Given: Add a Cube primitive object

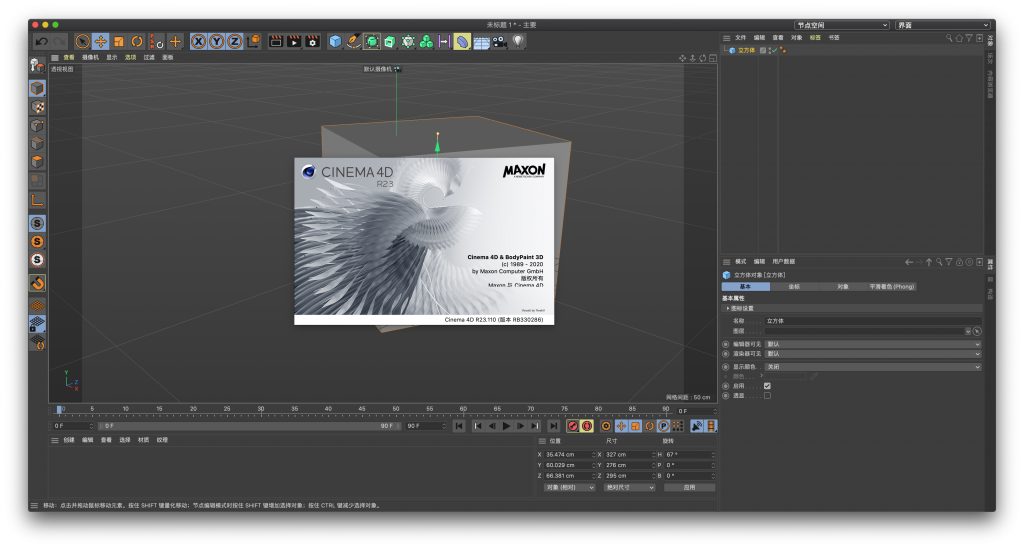Looking at the screenshot, I should point(335,41).
